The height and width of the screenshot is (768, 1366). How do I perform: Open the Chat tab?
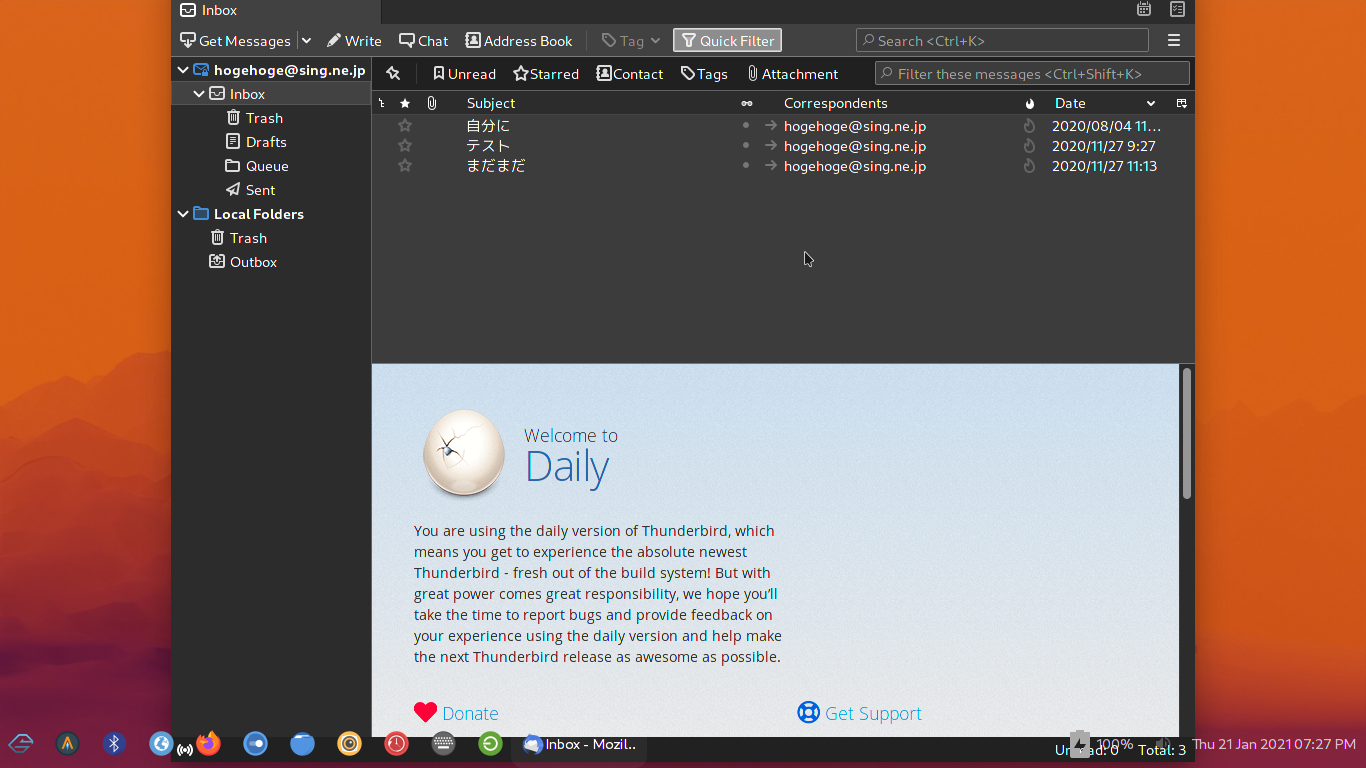coord(424,41)
